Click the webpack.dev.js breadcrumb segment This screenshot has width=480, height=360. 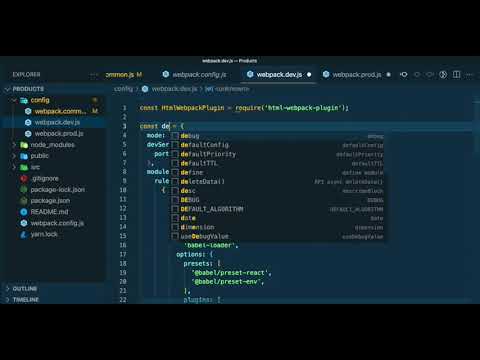click(174, 89)
